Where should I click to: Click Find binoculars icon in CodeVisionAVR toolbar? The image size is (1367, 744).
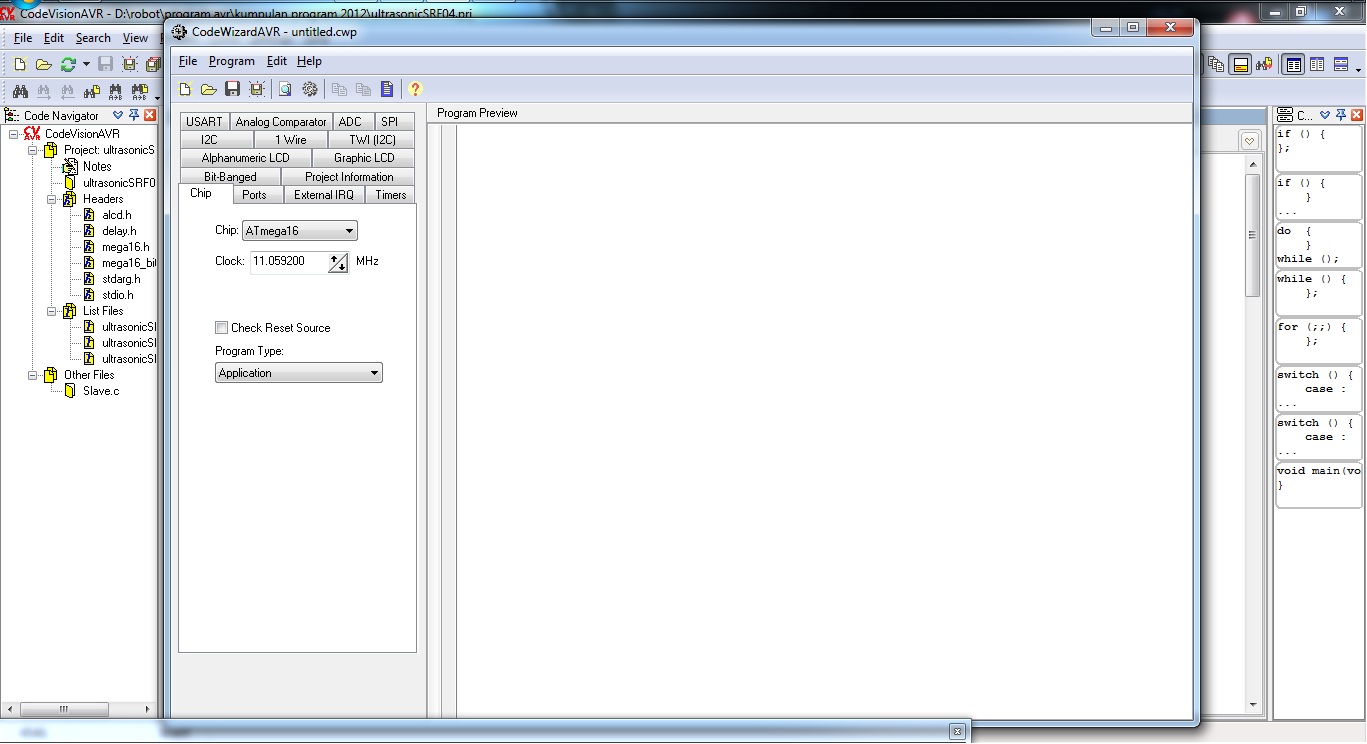[x=20, y=91]
